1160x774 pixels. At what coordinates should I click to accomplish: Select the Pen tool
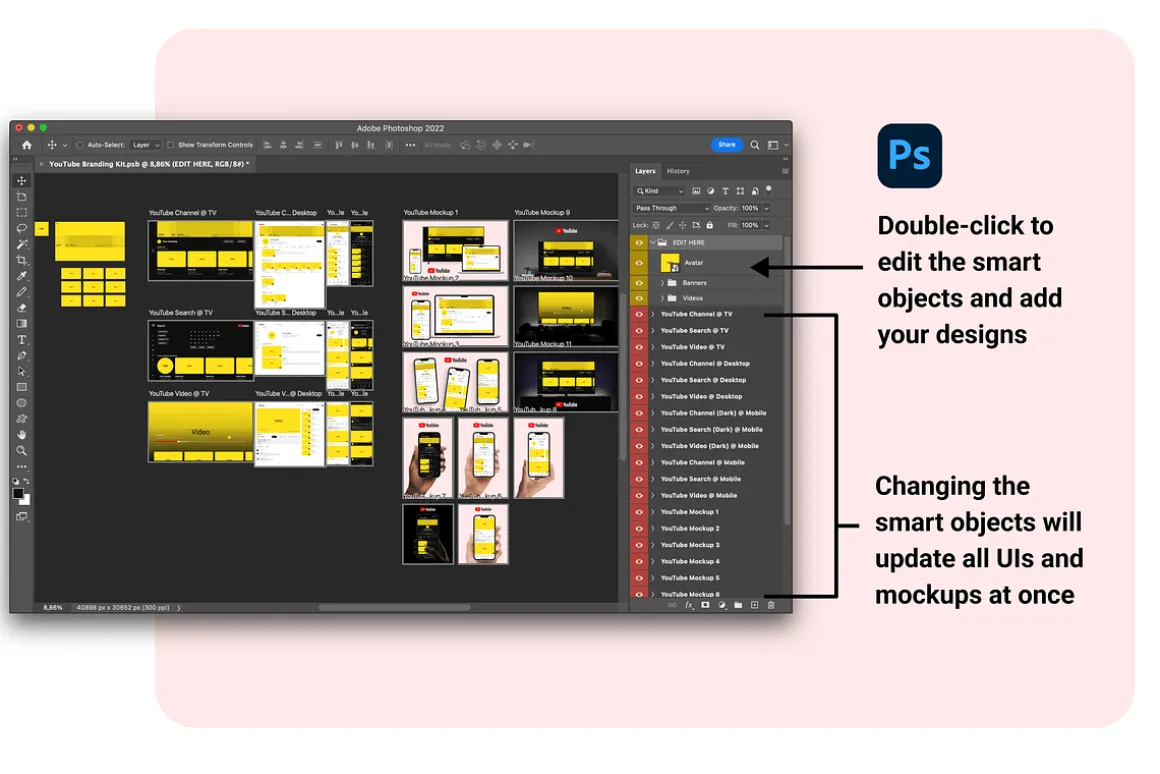(x=21, y=356)
